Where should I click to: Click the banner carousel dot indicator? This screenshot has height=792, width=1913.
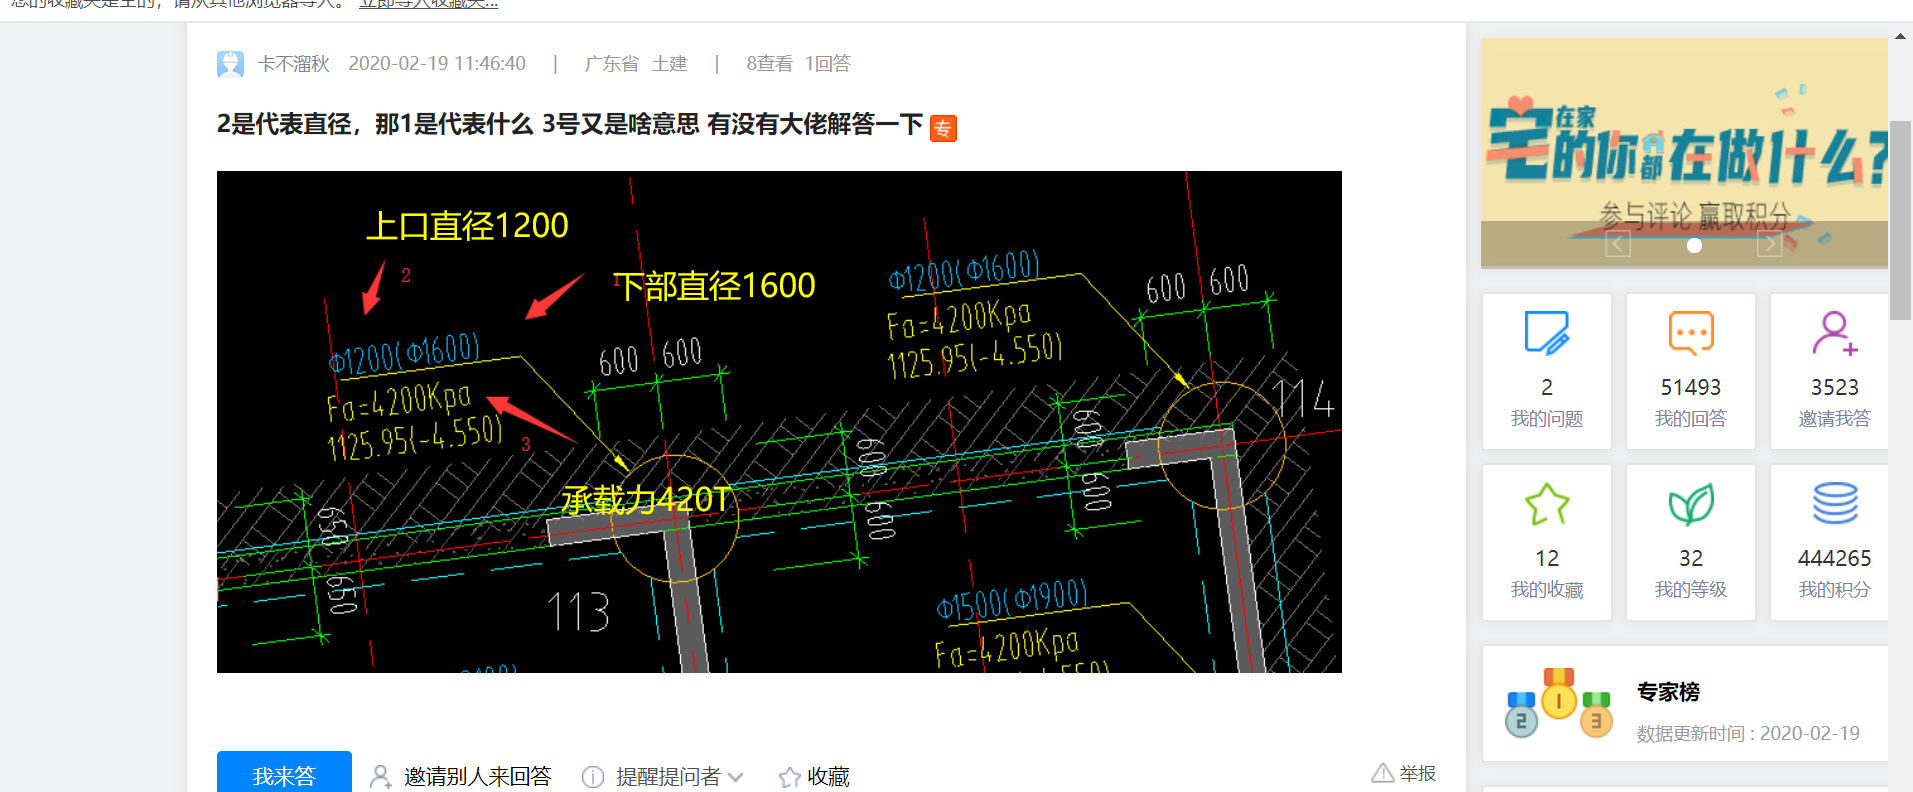[1694, 245]
